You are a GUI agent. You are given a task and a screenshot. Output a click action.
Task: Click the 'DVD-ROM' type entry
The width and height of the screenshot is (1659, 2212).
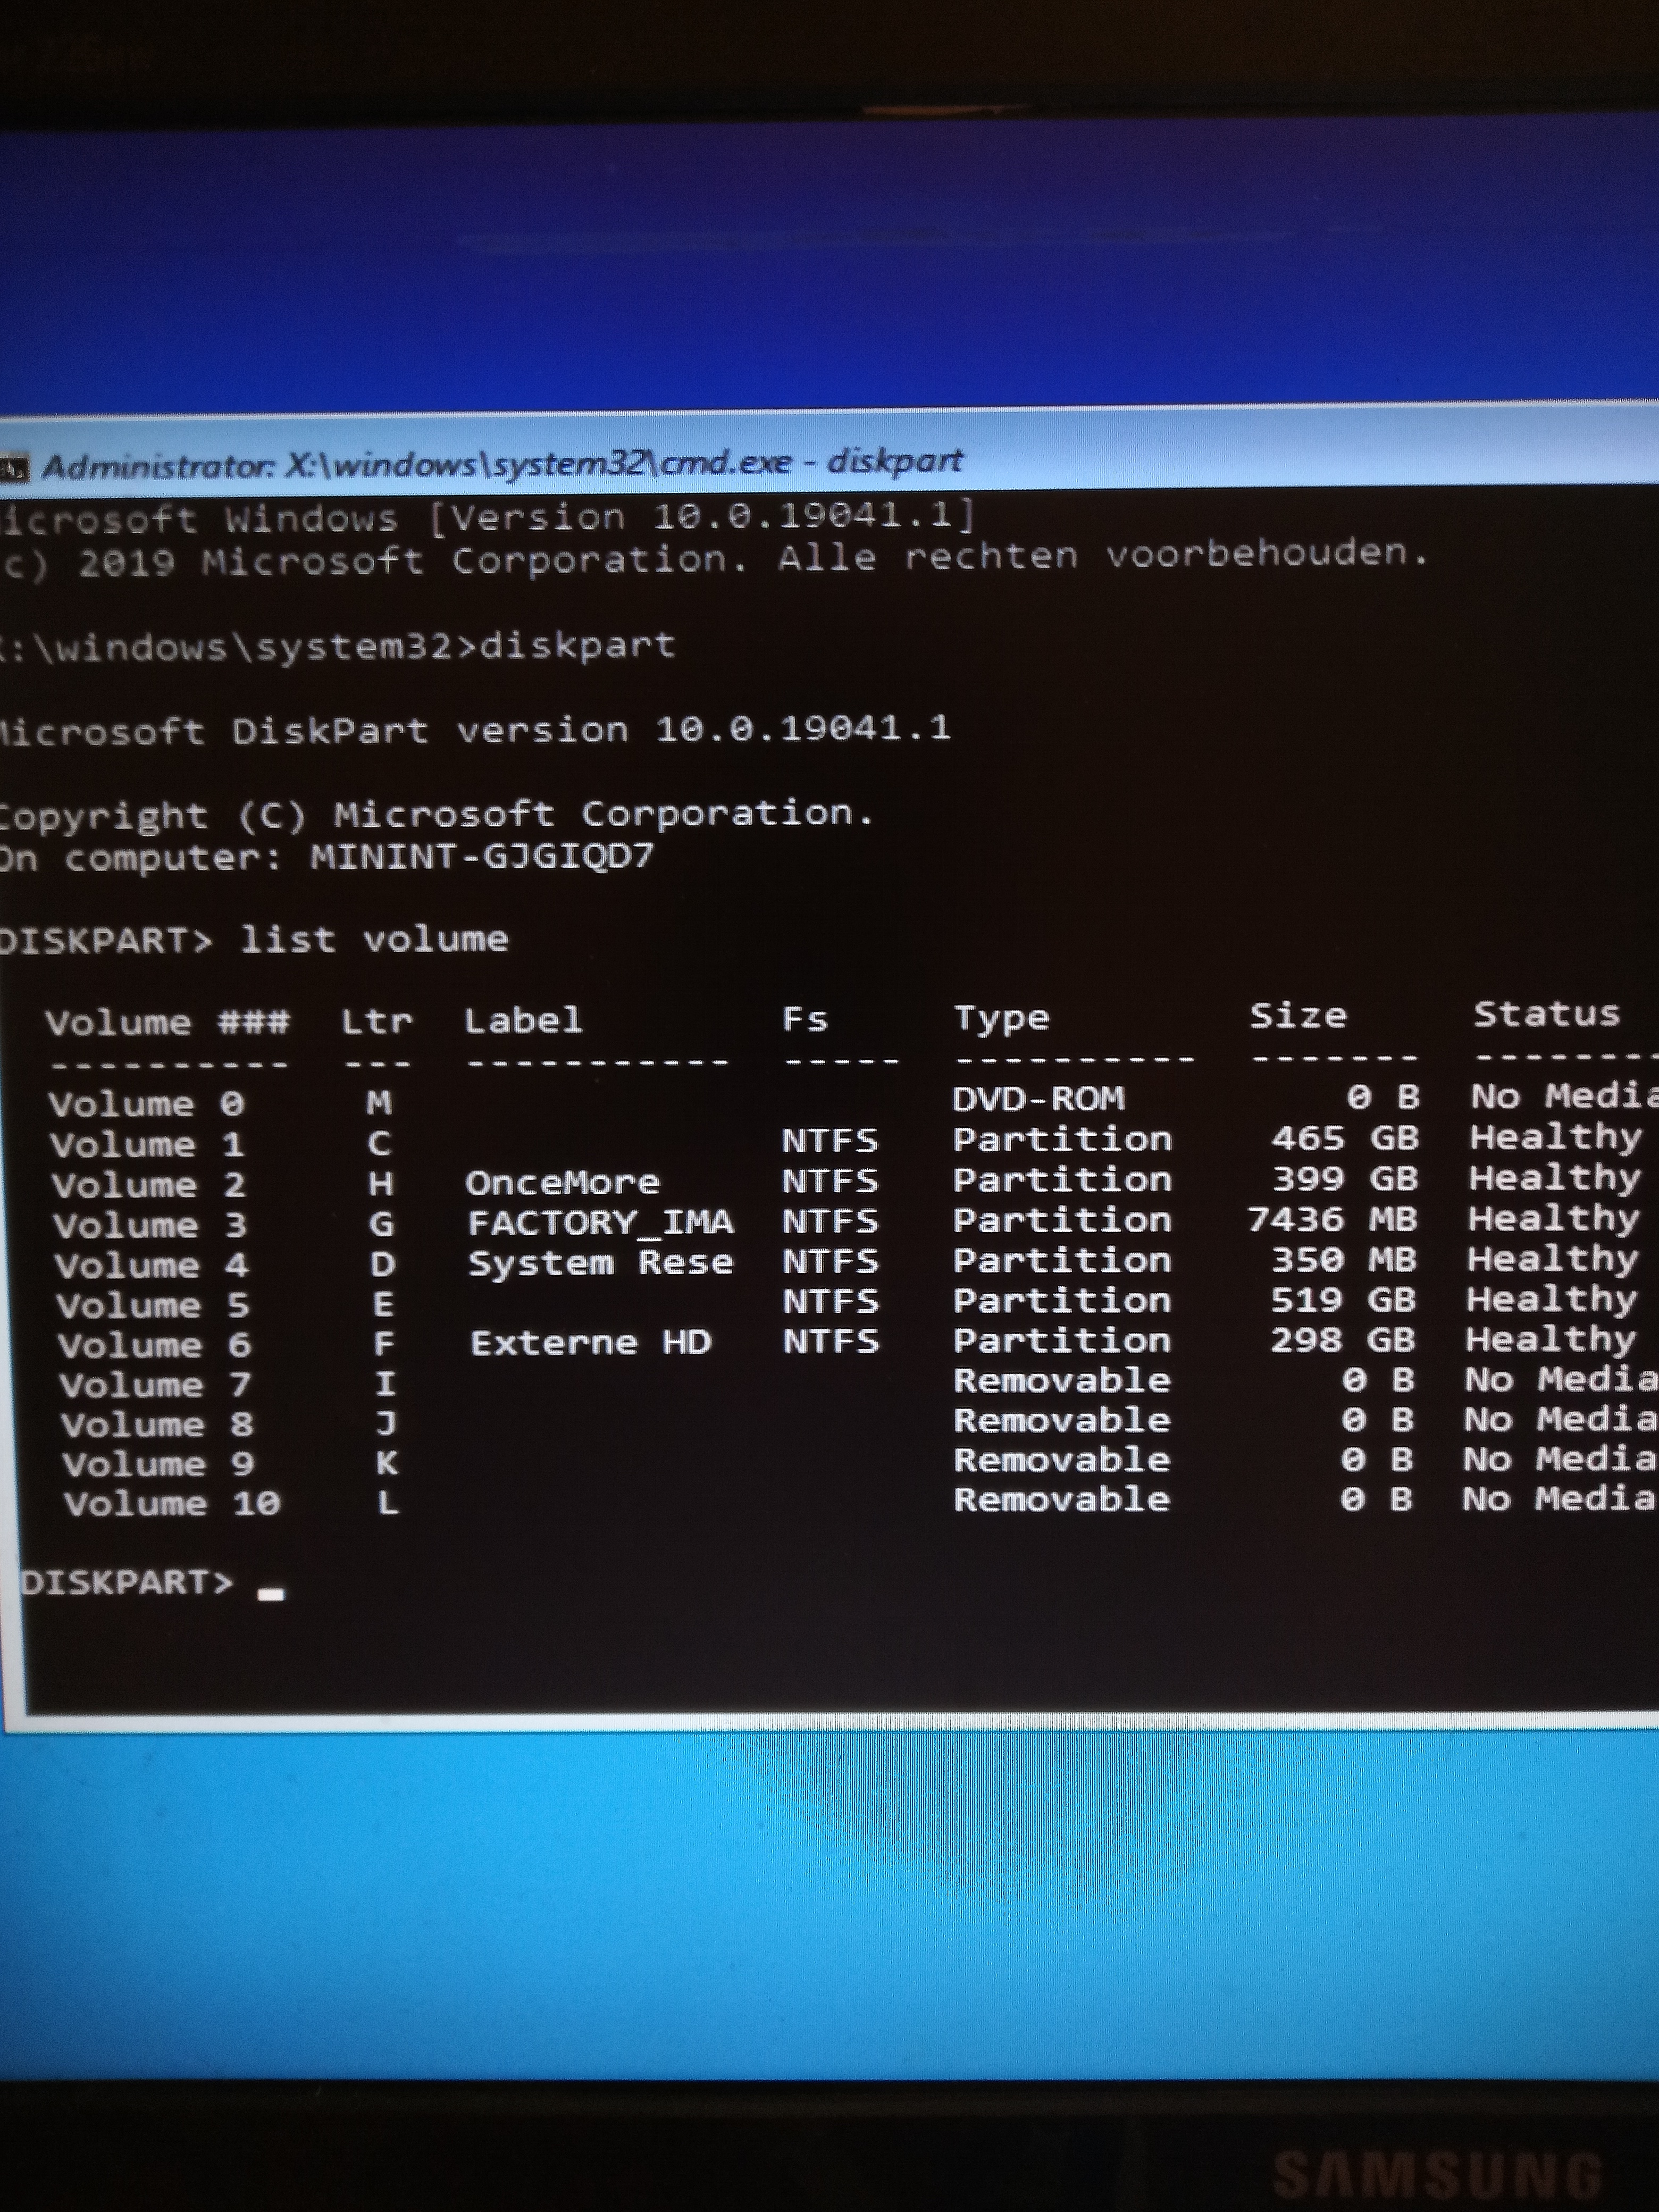[1038, 1098]
